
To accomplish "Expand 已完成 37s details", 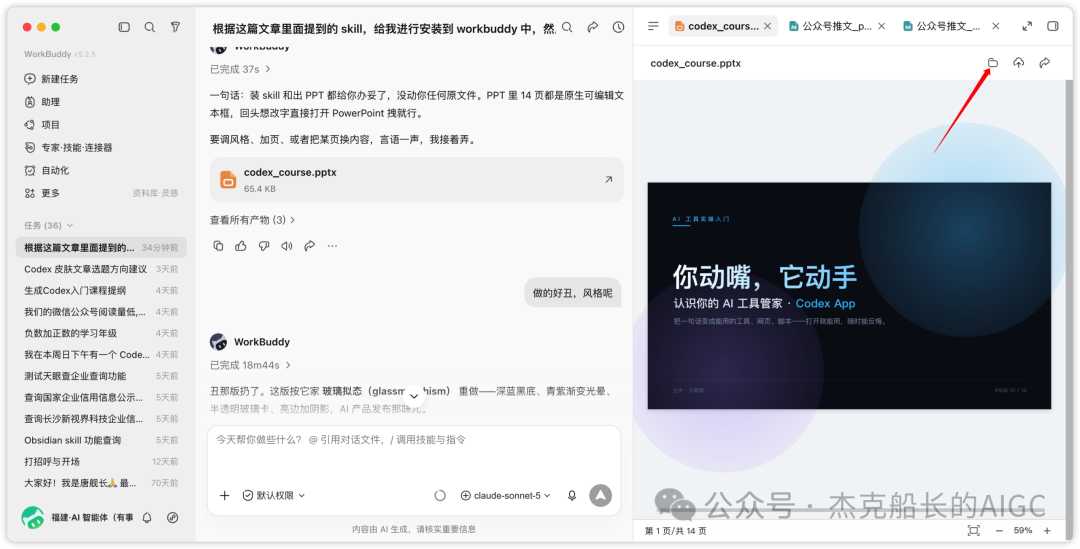I will pyautogui.click(x=240, y=69).
